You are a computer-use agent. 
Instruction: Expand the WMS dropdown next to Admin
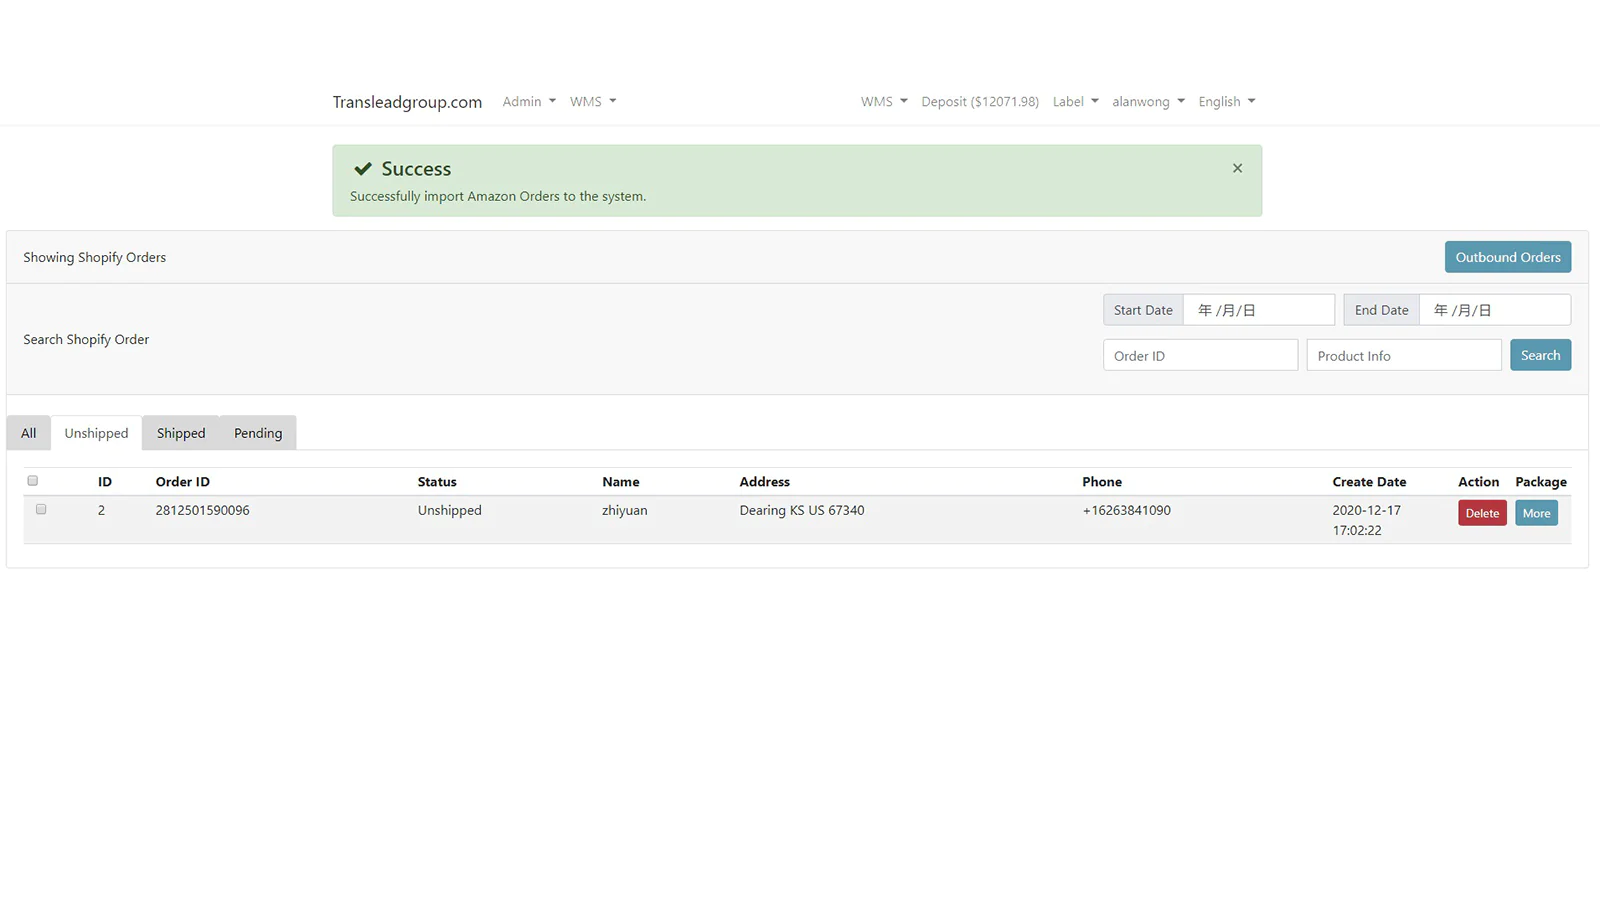pyautogui.click(x=593, y=102)
